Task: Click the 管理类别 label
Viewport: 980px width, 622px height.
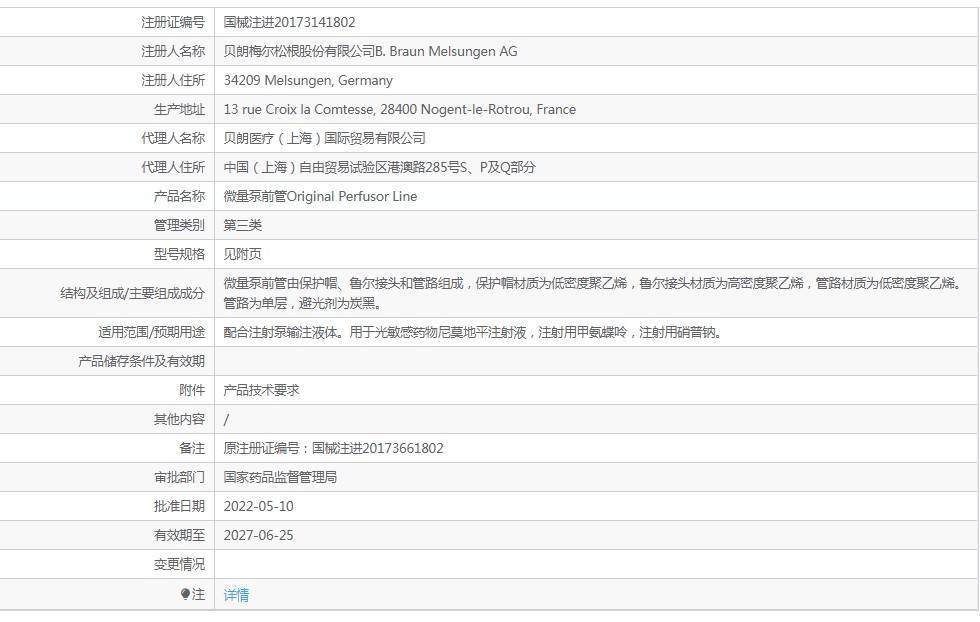Action: pyautogui.click(x=179, y=225)
